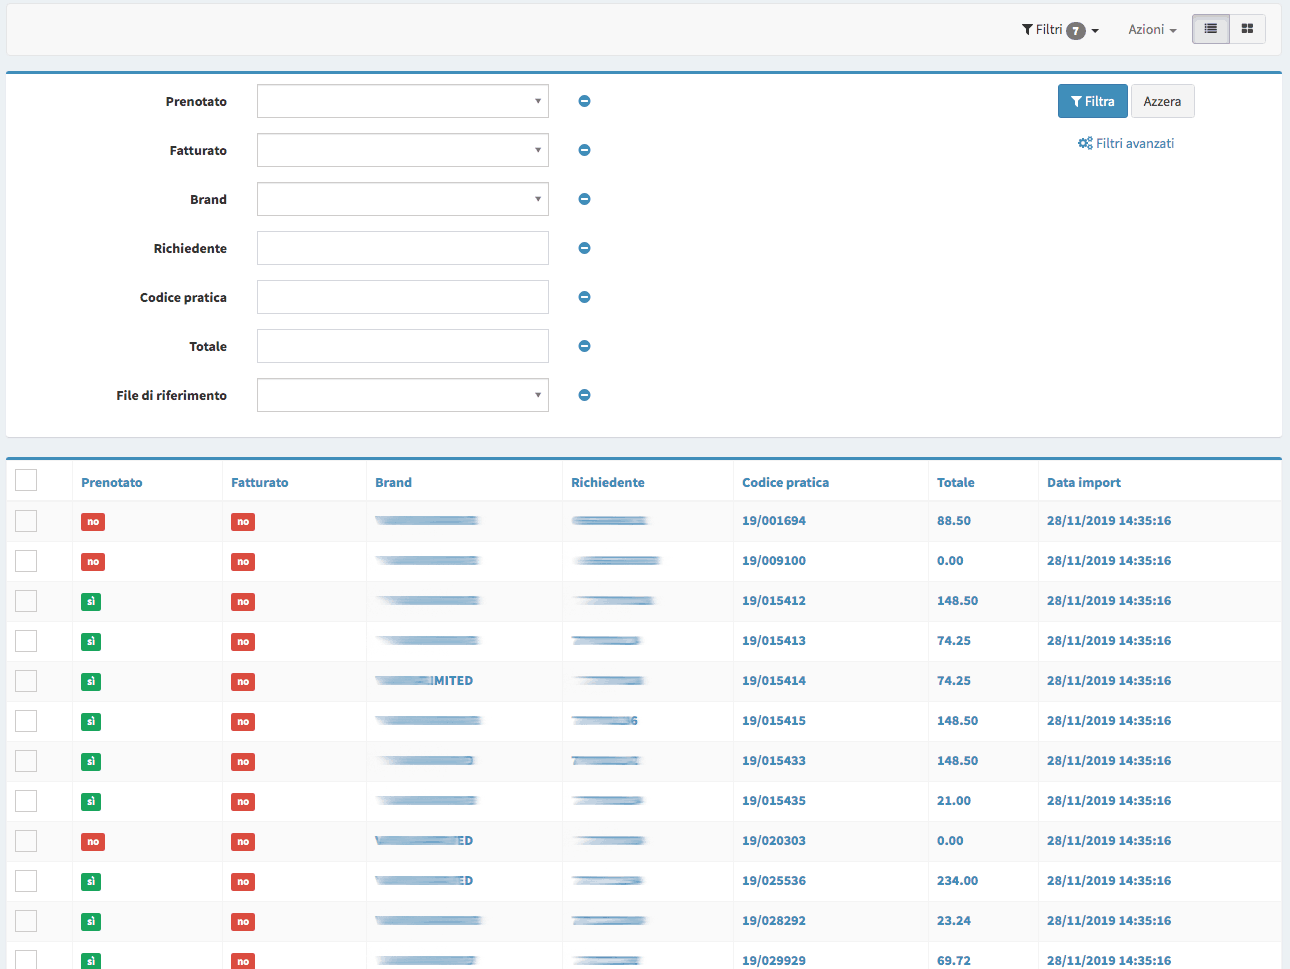The image size is (1290, 969).
Task: Switch to grid view icon
Action: click(1247, 29)
